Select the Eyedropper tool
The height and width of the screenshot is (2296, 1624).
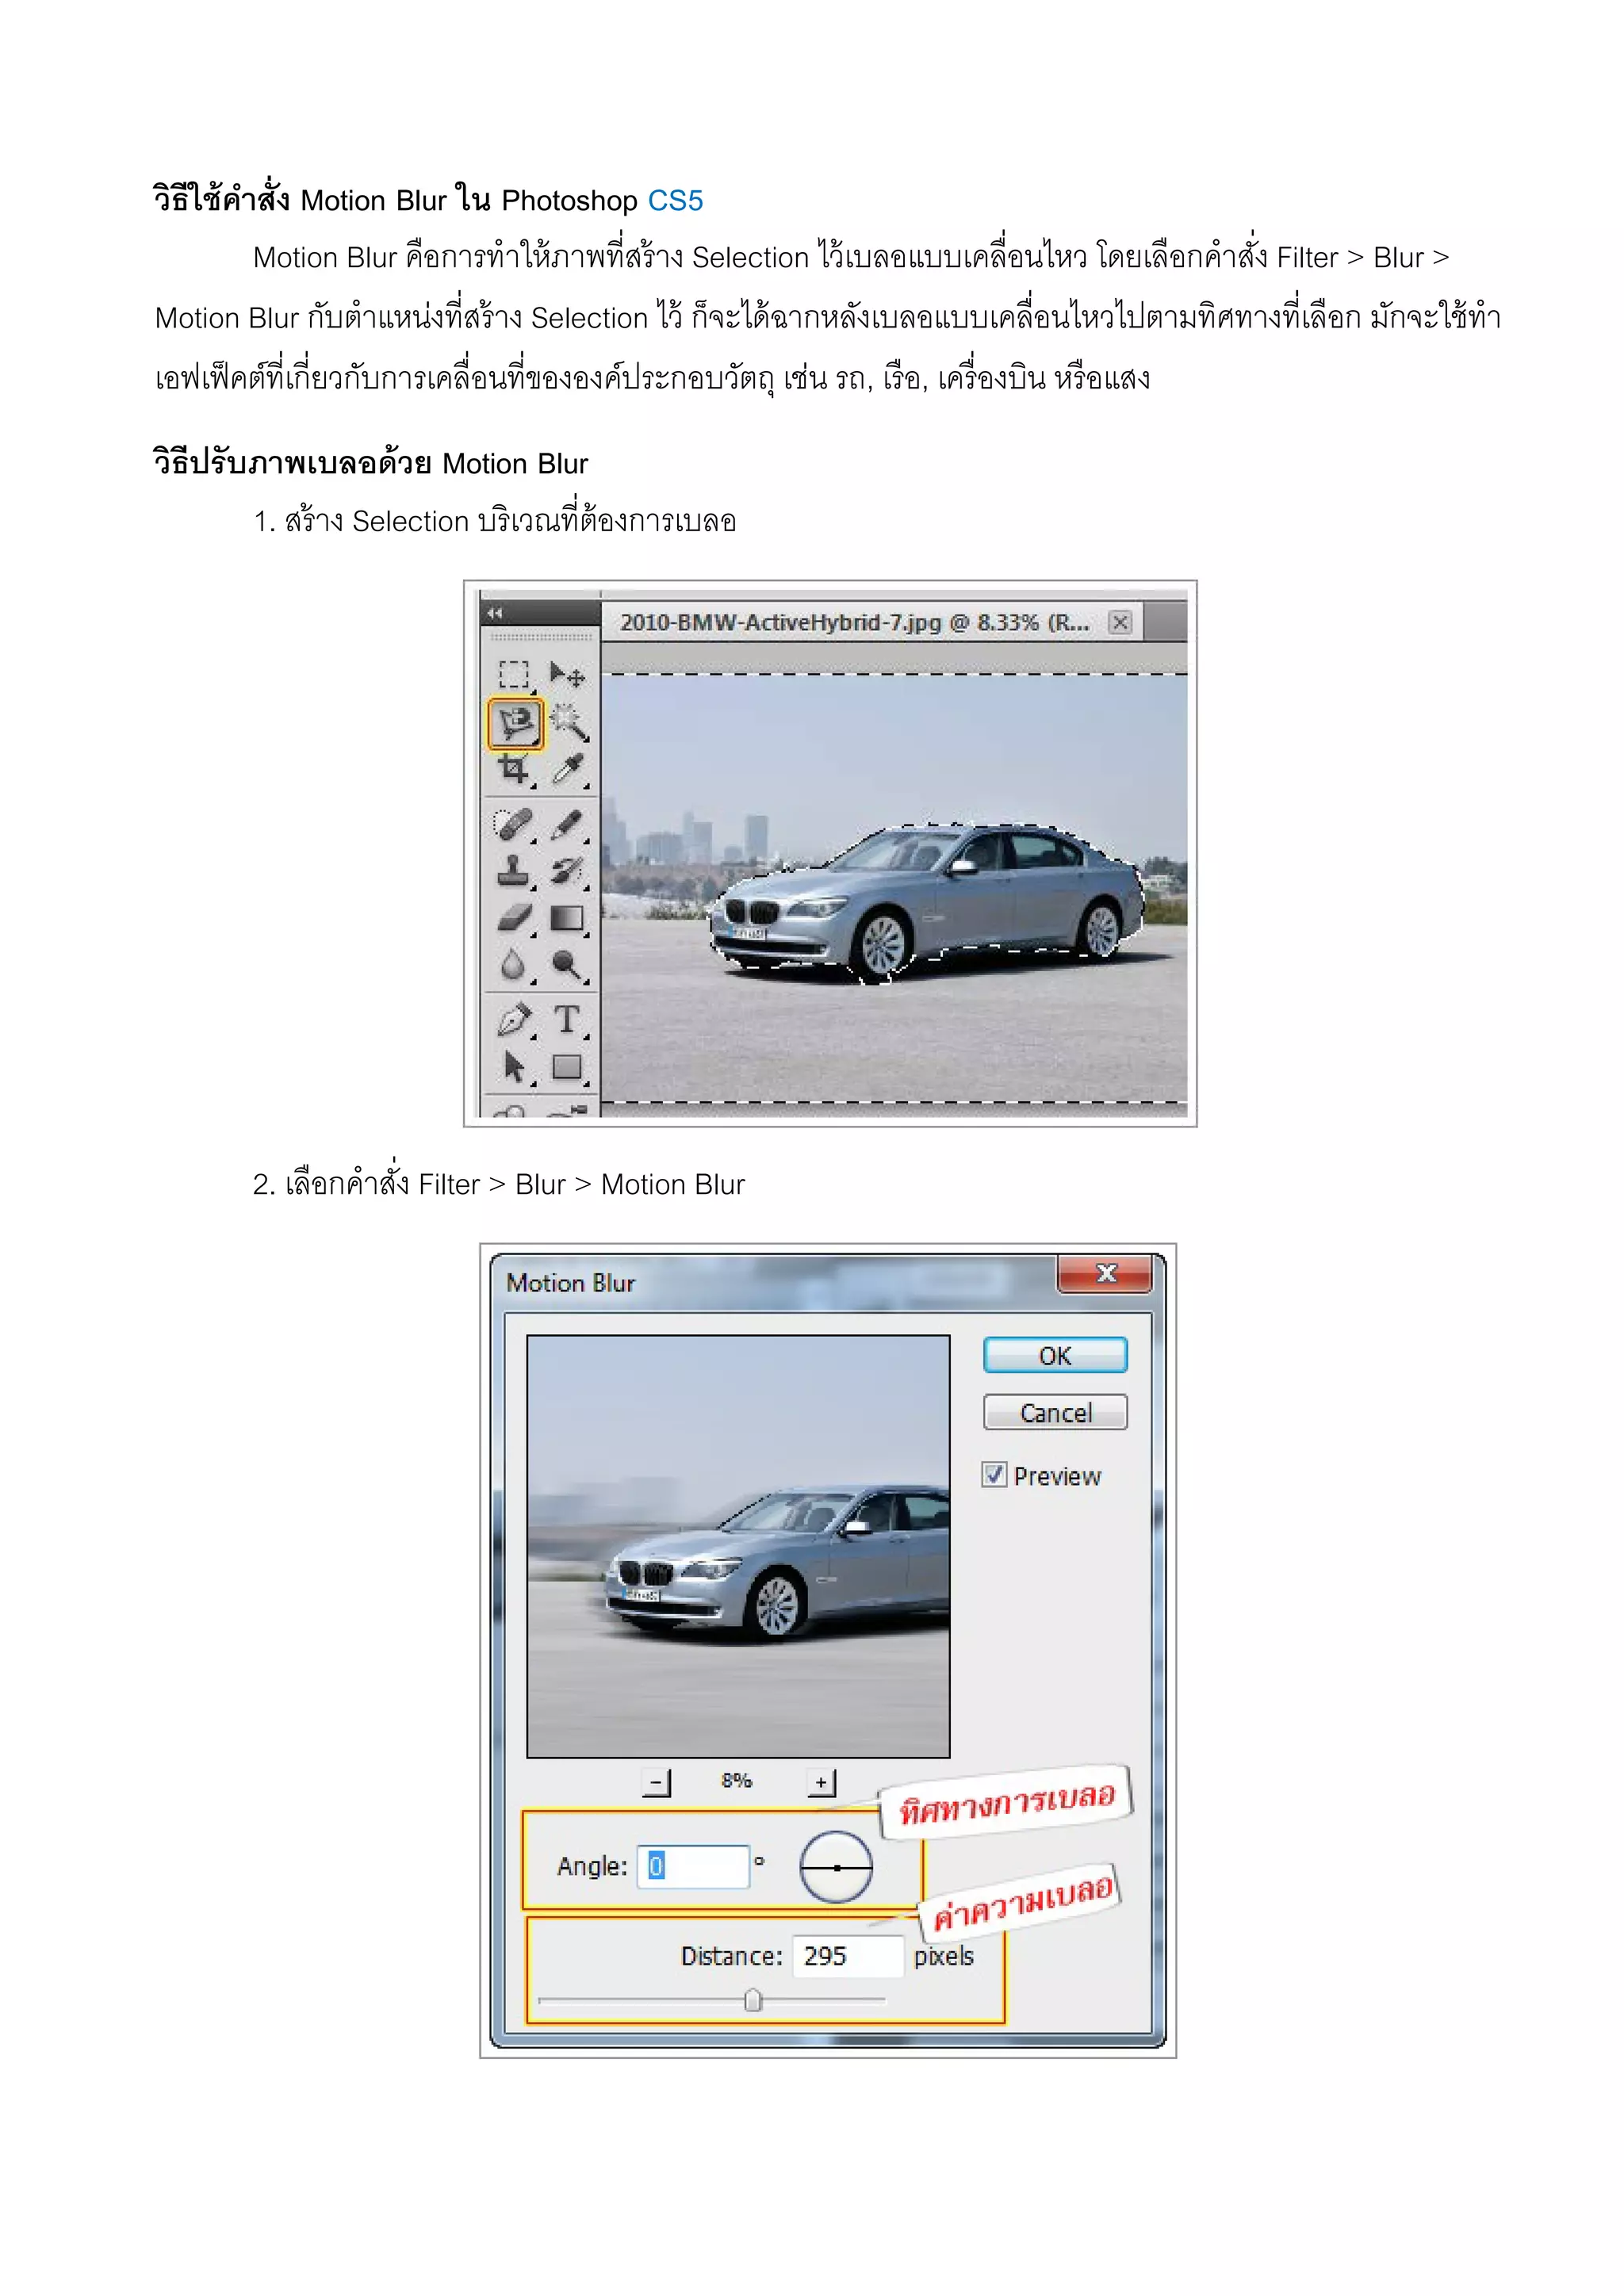(x=567, y=770)
